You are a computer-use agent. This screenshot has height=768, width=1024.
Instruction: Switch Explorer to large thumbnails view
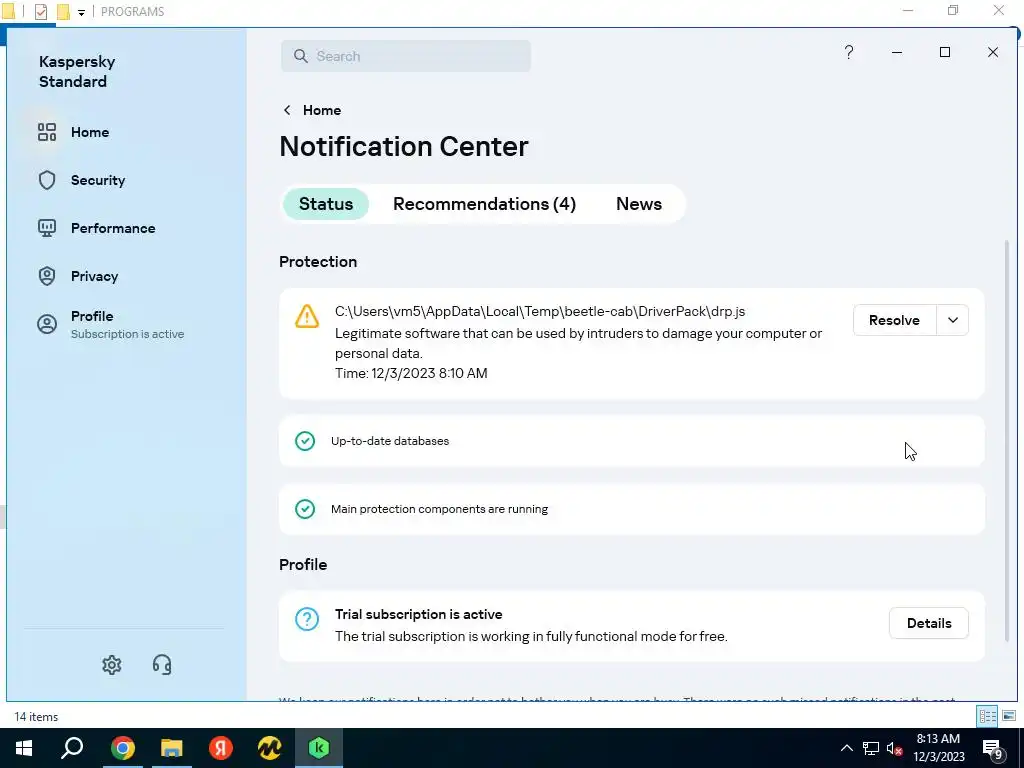point(1008,716)
